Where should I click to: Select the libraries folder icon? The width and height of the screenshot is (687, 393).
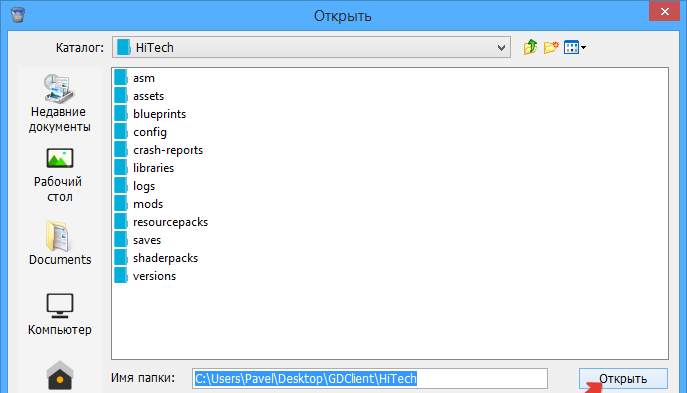(x=121, y=168)
